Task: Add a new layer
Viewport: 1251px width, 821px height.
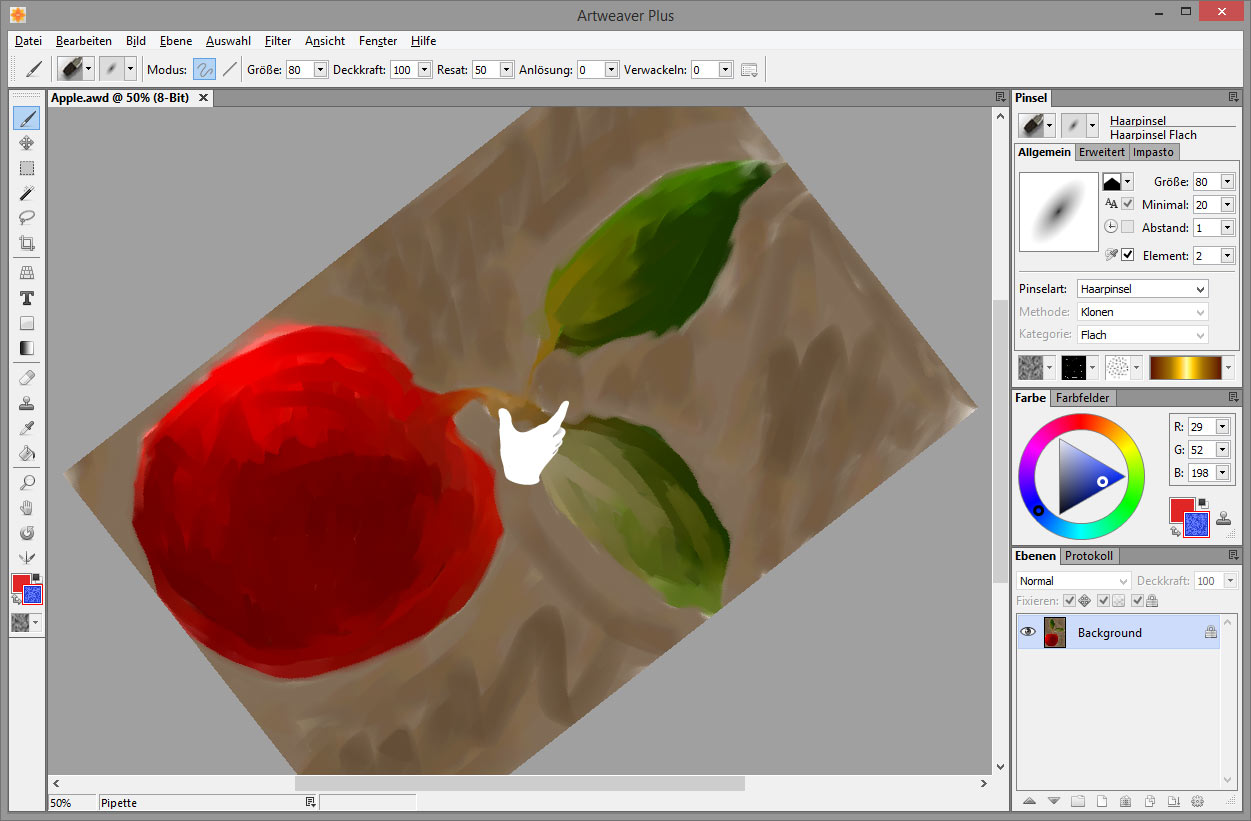Action: click(x=1101, y=801)
